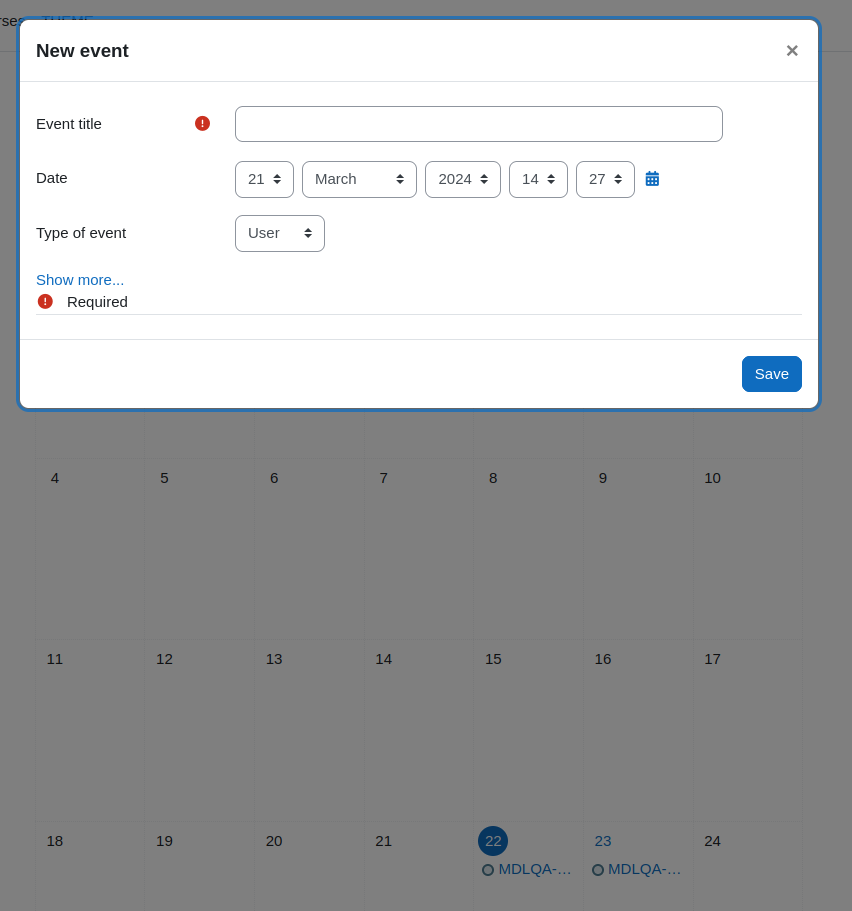Click calendar day 5

pyautogui.click(x=164, y=478)
